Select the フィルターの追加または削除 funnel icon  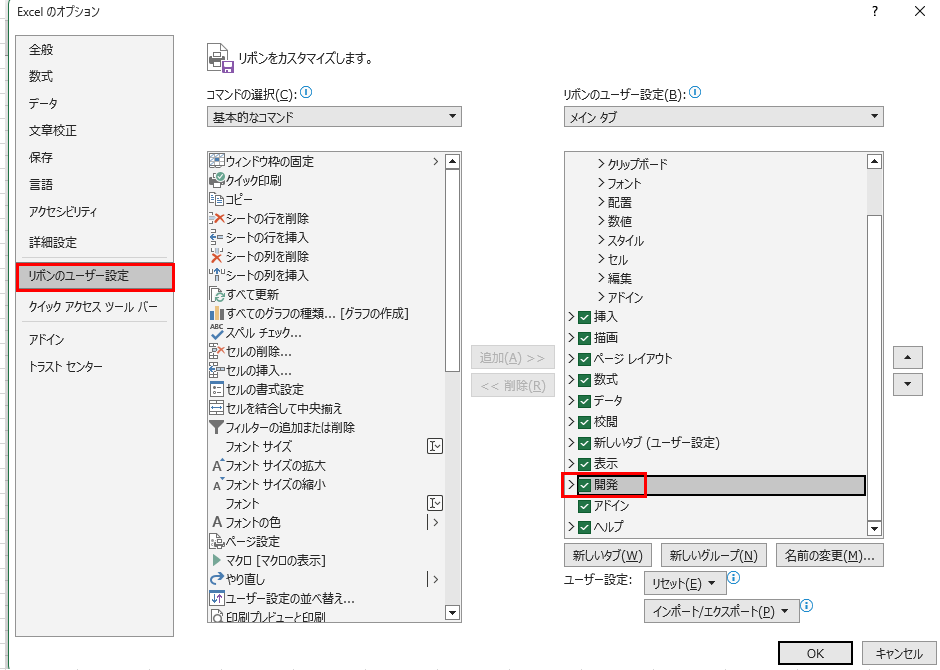point(217,427)
